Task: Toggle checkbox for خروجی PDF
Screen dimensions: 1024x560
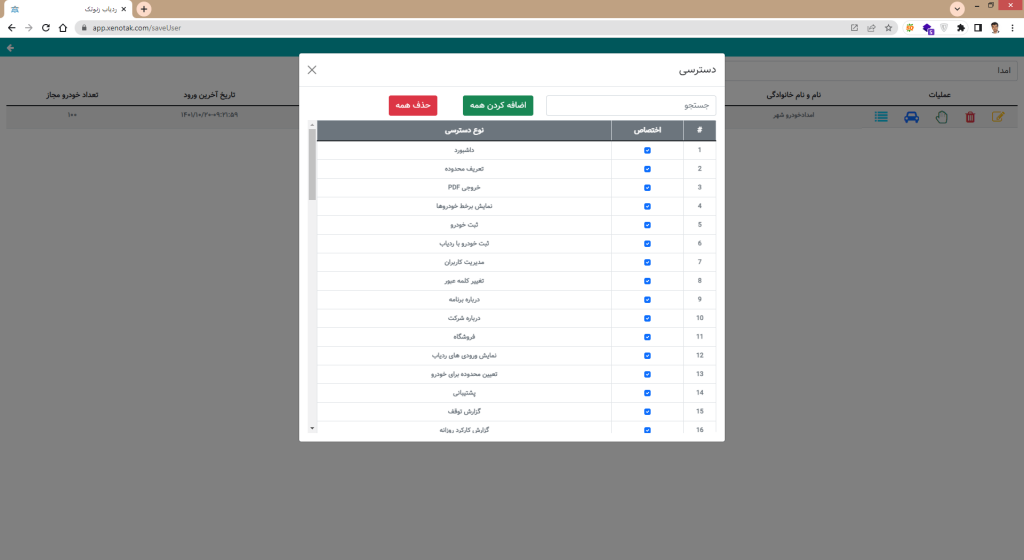Action: [x=647, y=187]
